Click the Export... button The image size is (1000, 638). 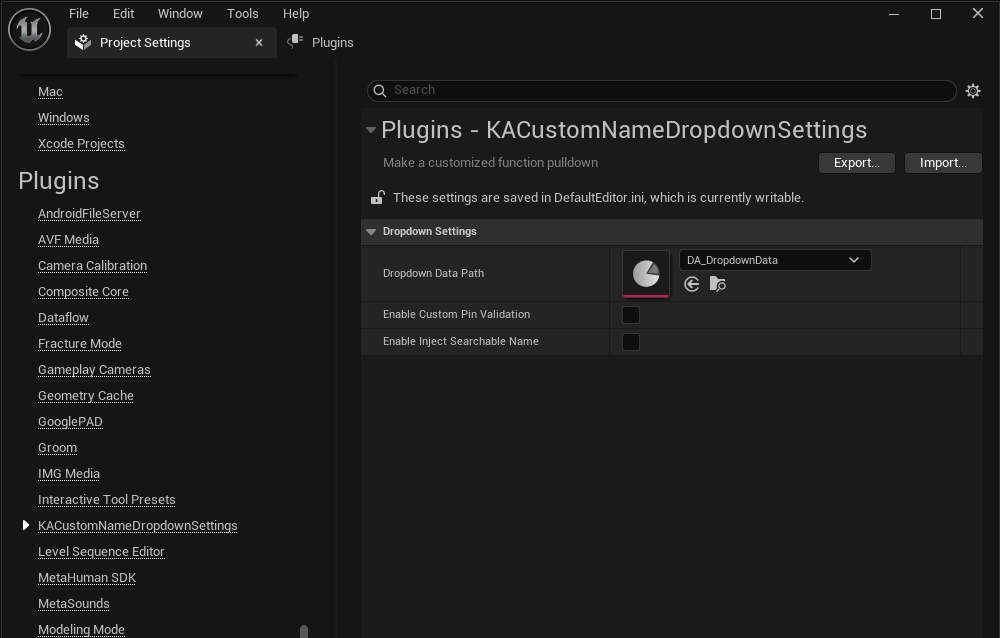tap(856, 163)
